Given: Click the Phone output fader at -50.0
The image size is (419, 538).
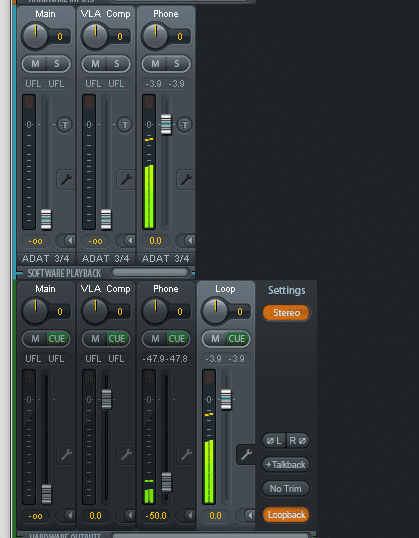Looking at the screenshot, I should tap(166, 482).
